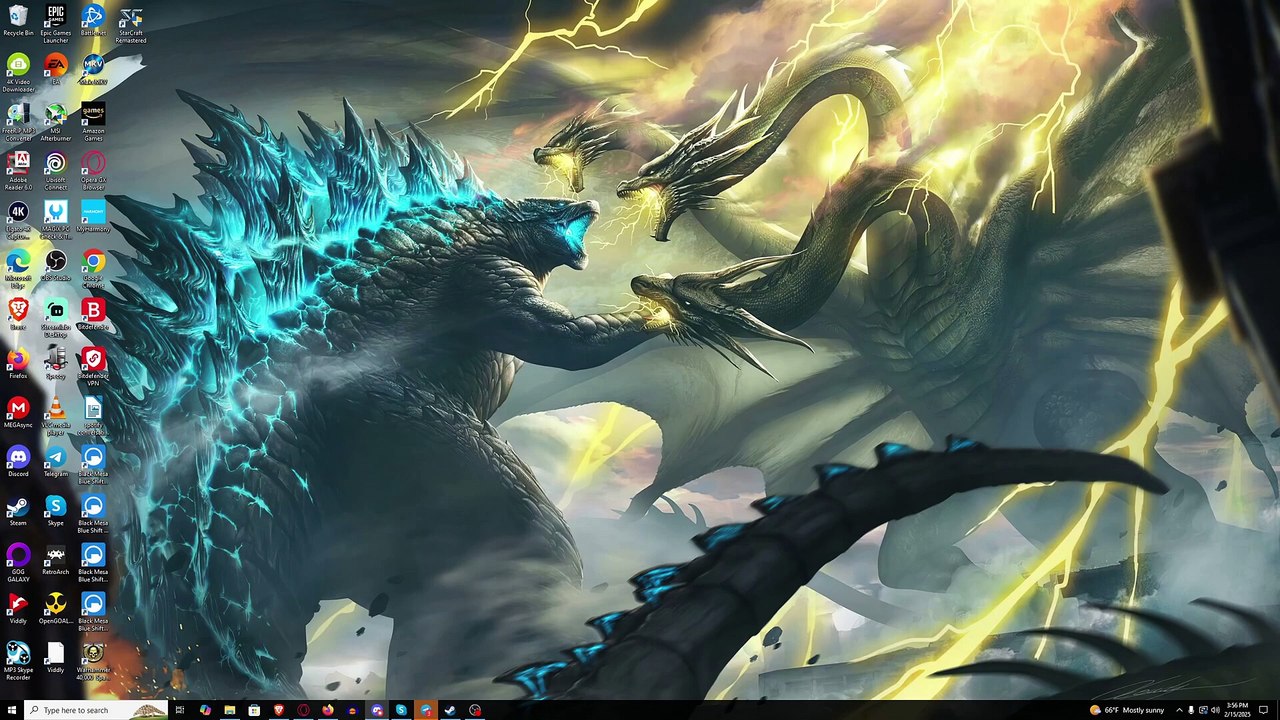
Task: Launch the Epic Games Launcher shortcut
Action: (x=56, y=24)
